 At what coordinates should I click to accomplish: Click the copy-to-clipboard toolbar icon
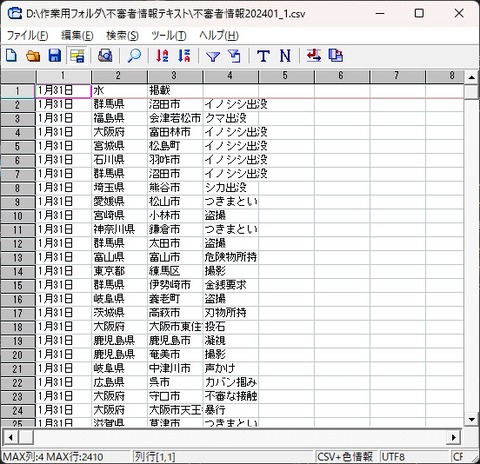335,56
